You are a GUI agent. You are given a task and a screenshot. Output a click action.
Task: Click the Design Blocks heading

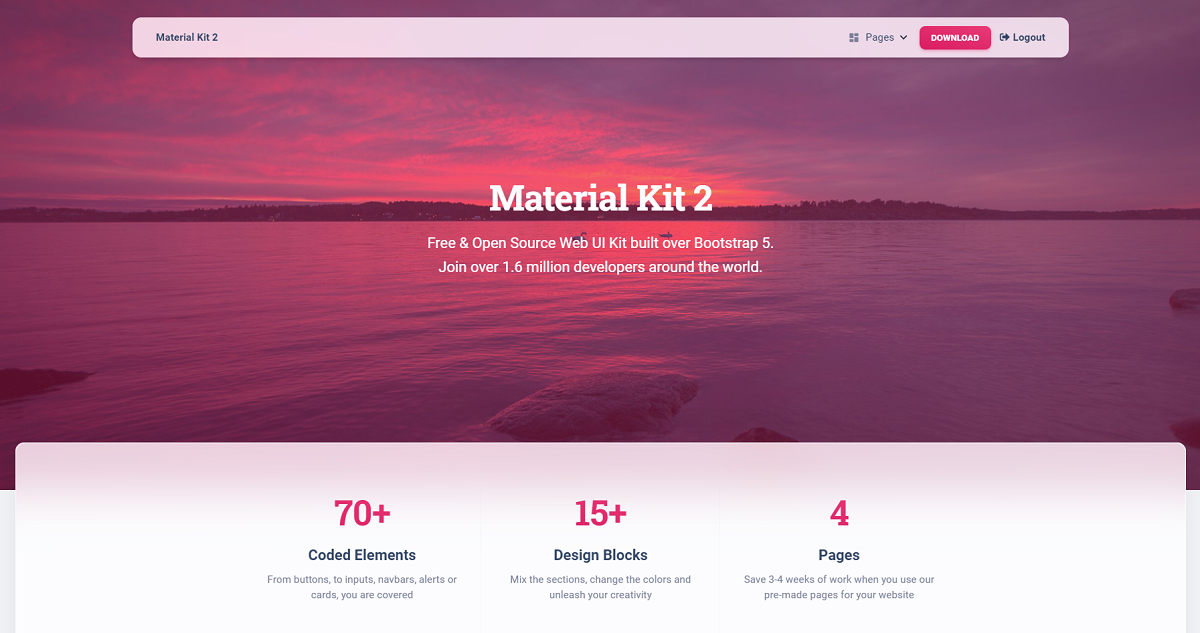pos(600,555)
